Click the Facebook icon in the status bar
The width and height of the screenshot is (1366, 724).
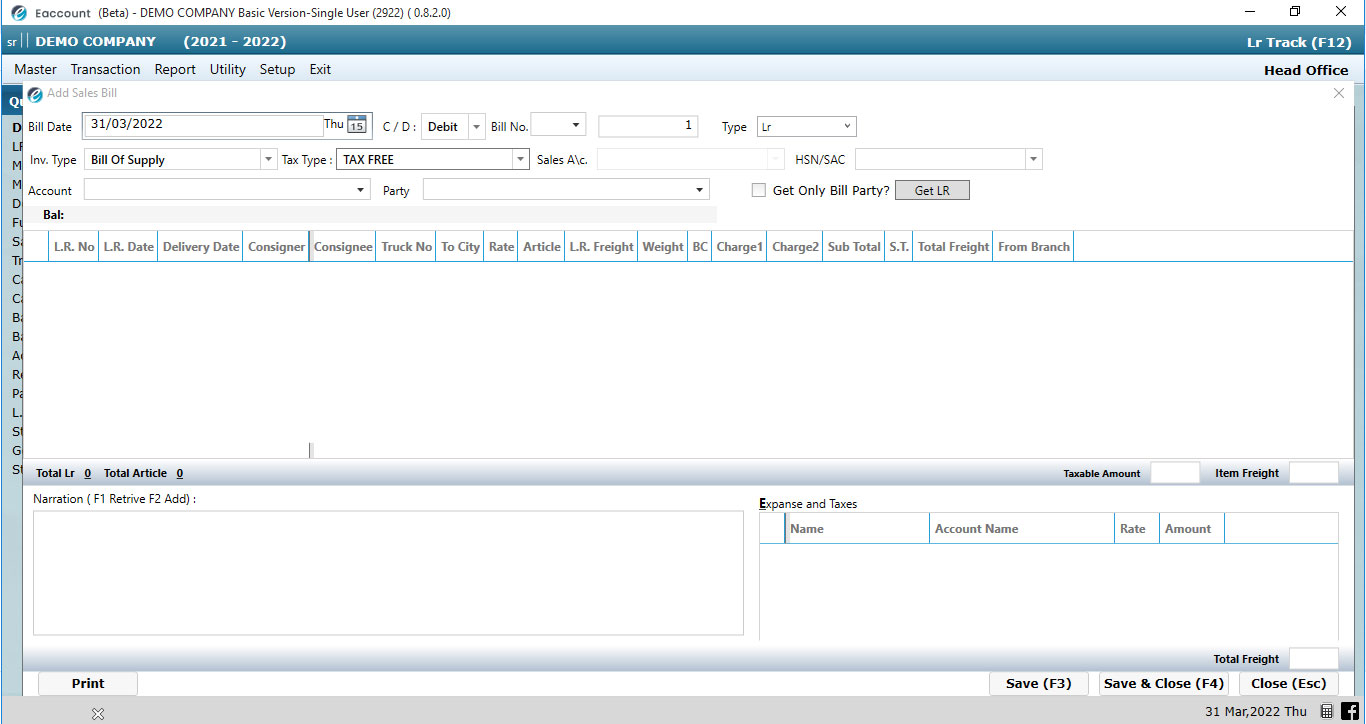click(x=1350, y=713)
